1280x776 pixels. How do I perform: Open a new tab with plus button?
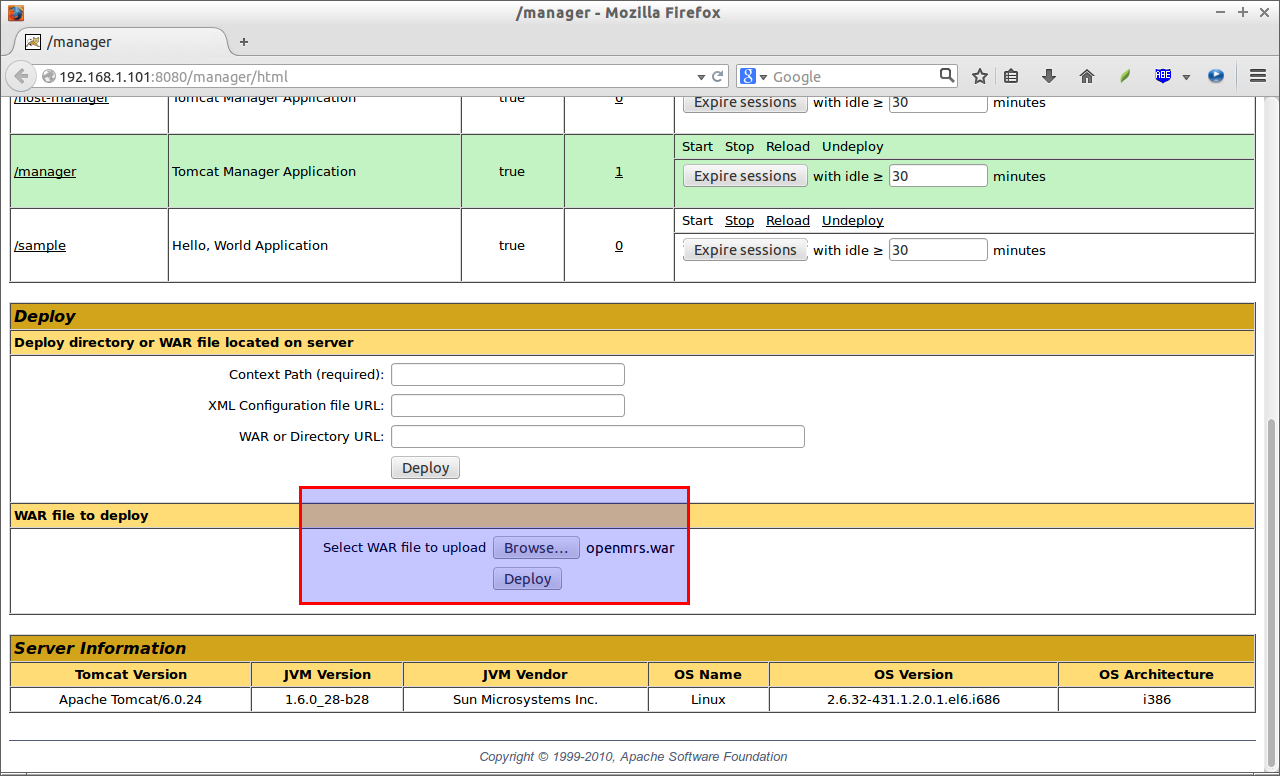point(244,42)
